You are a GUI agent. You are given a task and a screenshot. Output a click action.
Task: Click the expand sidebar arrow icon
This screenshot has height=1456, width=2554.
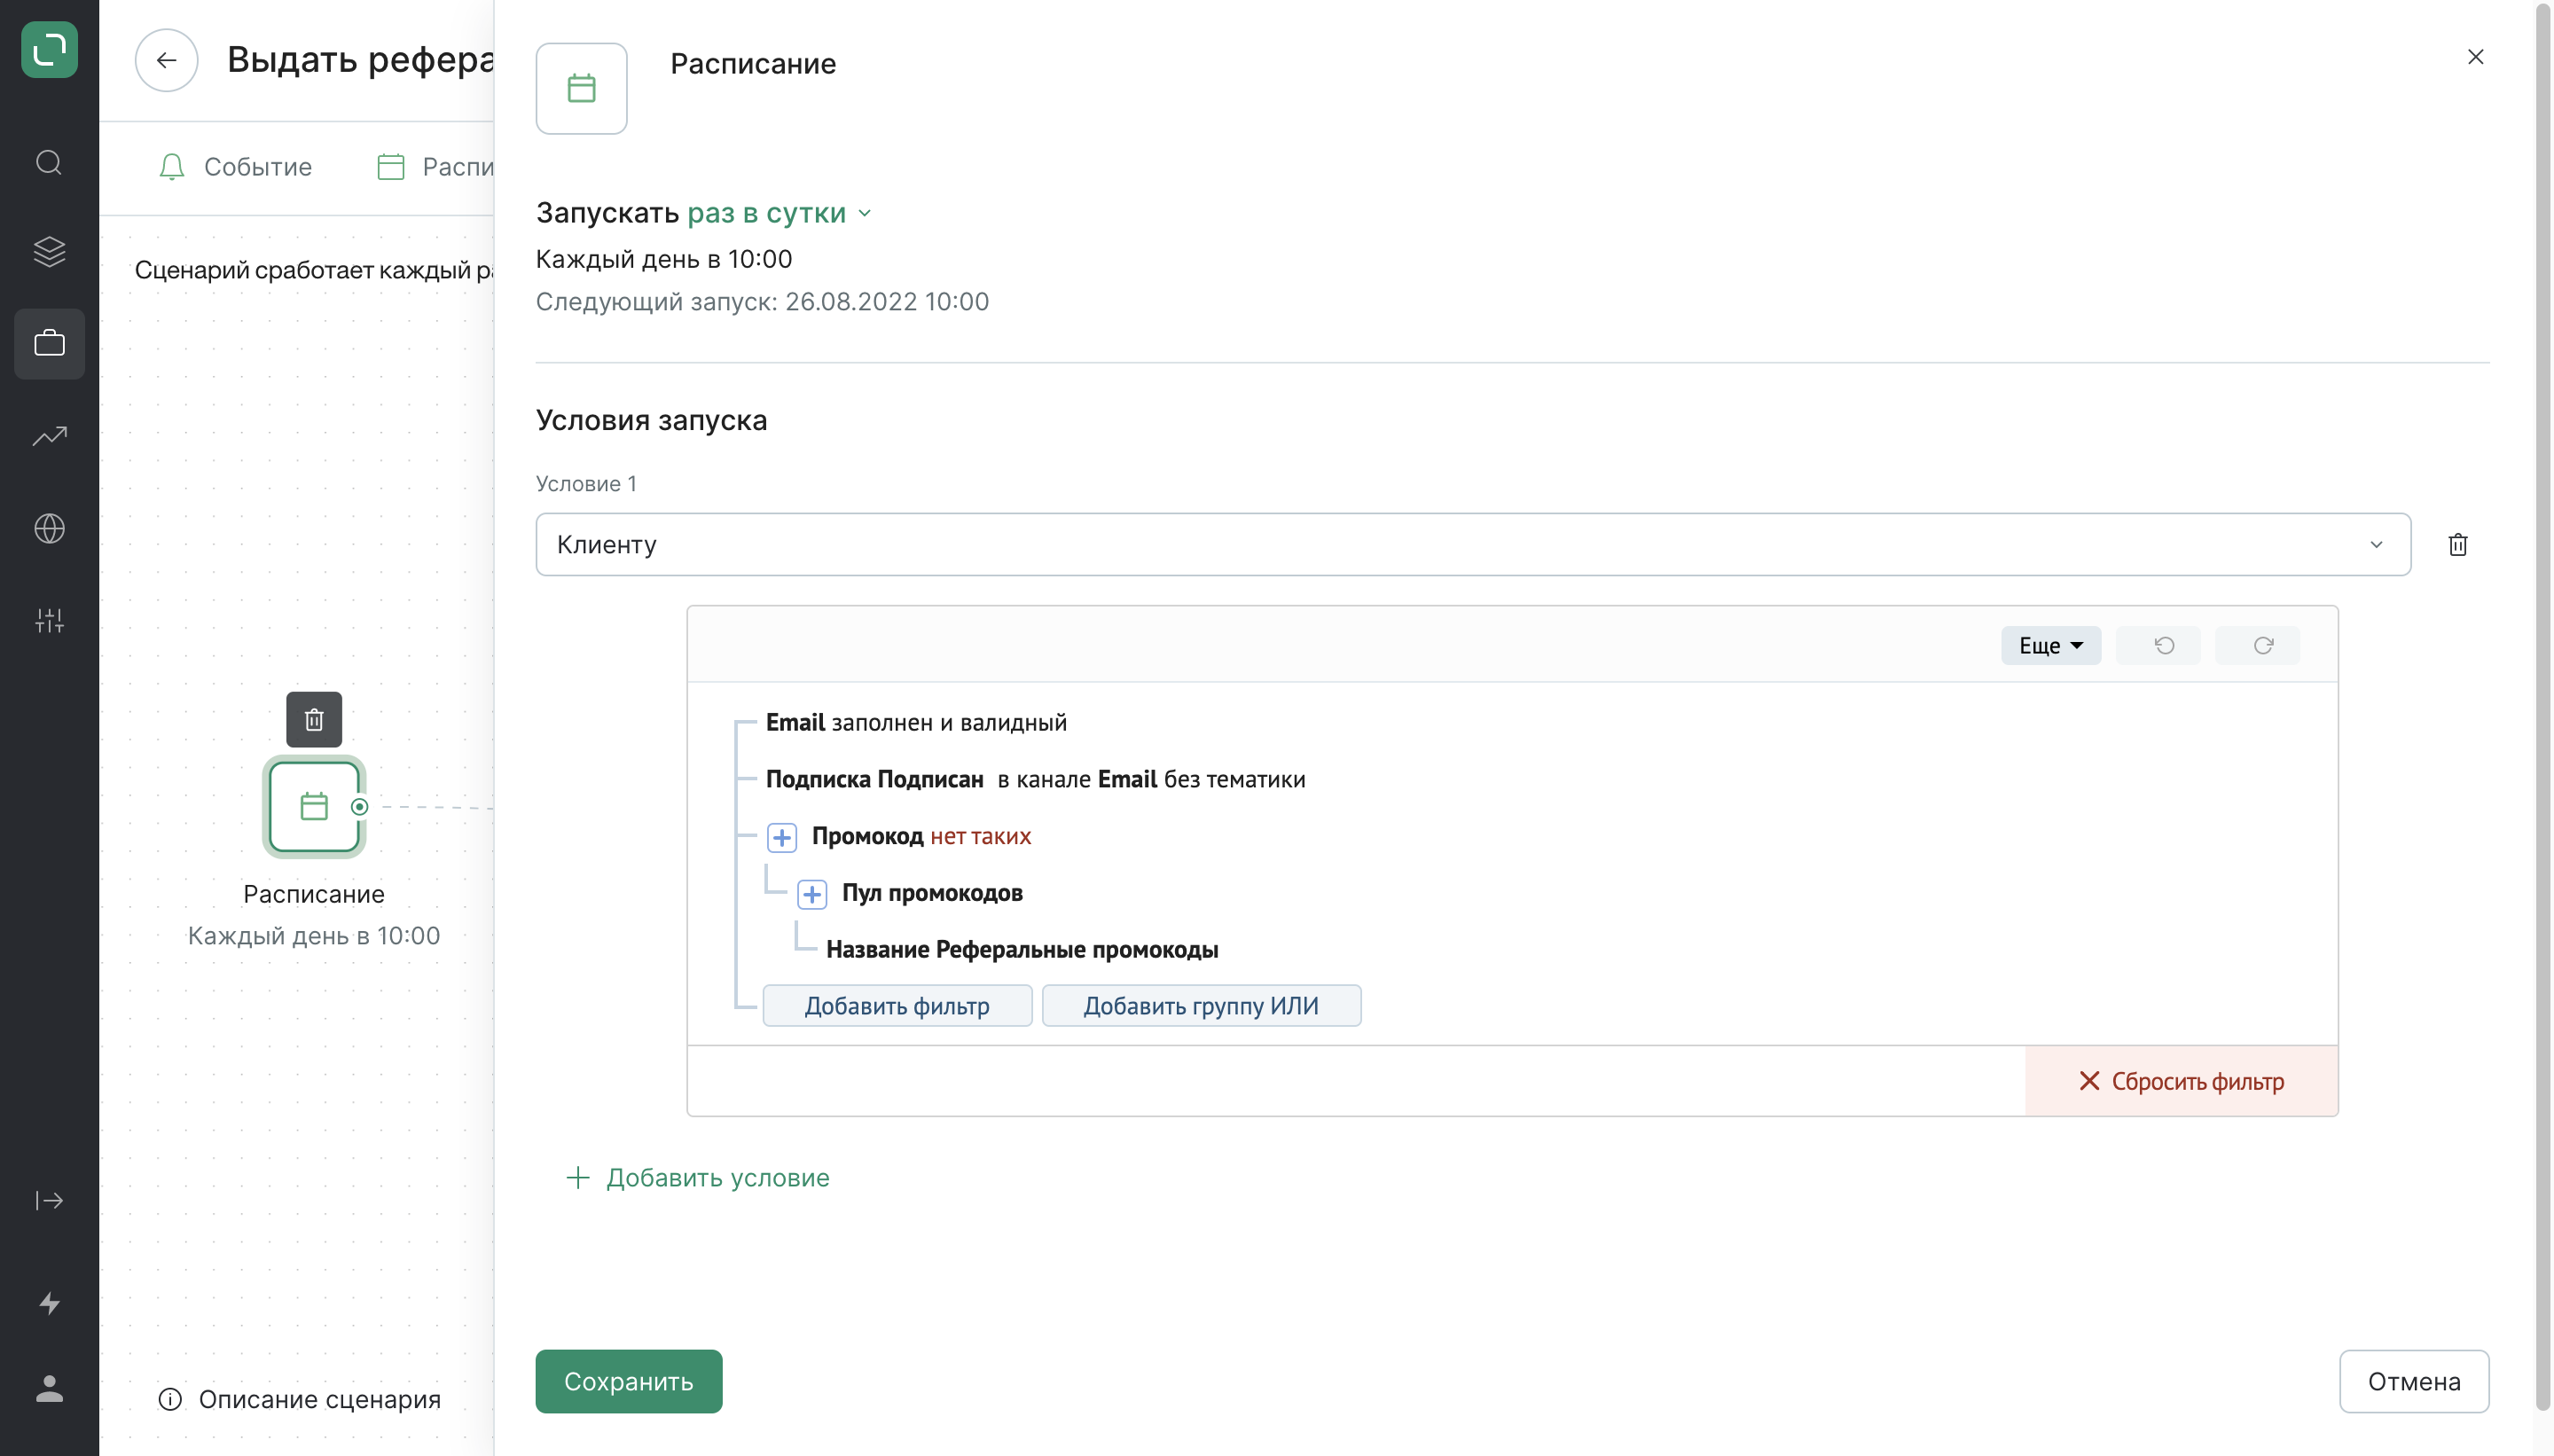tap(49, 1200)
